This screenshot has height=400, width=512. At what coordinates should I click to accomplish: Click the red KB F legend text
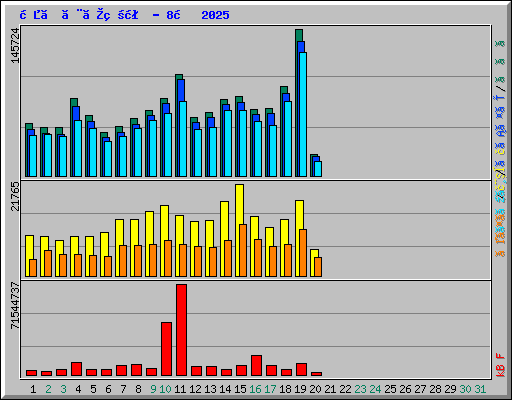pos(500,365)
